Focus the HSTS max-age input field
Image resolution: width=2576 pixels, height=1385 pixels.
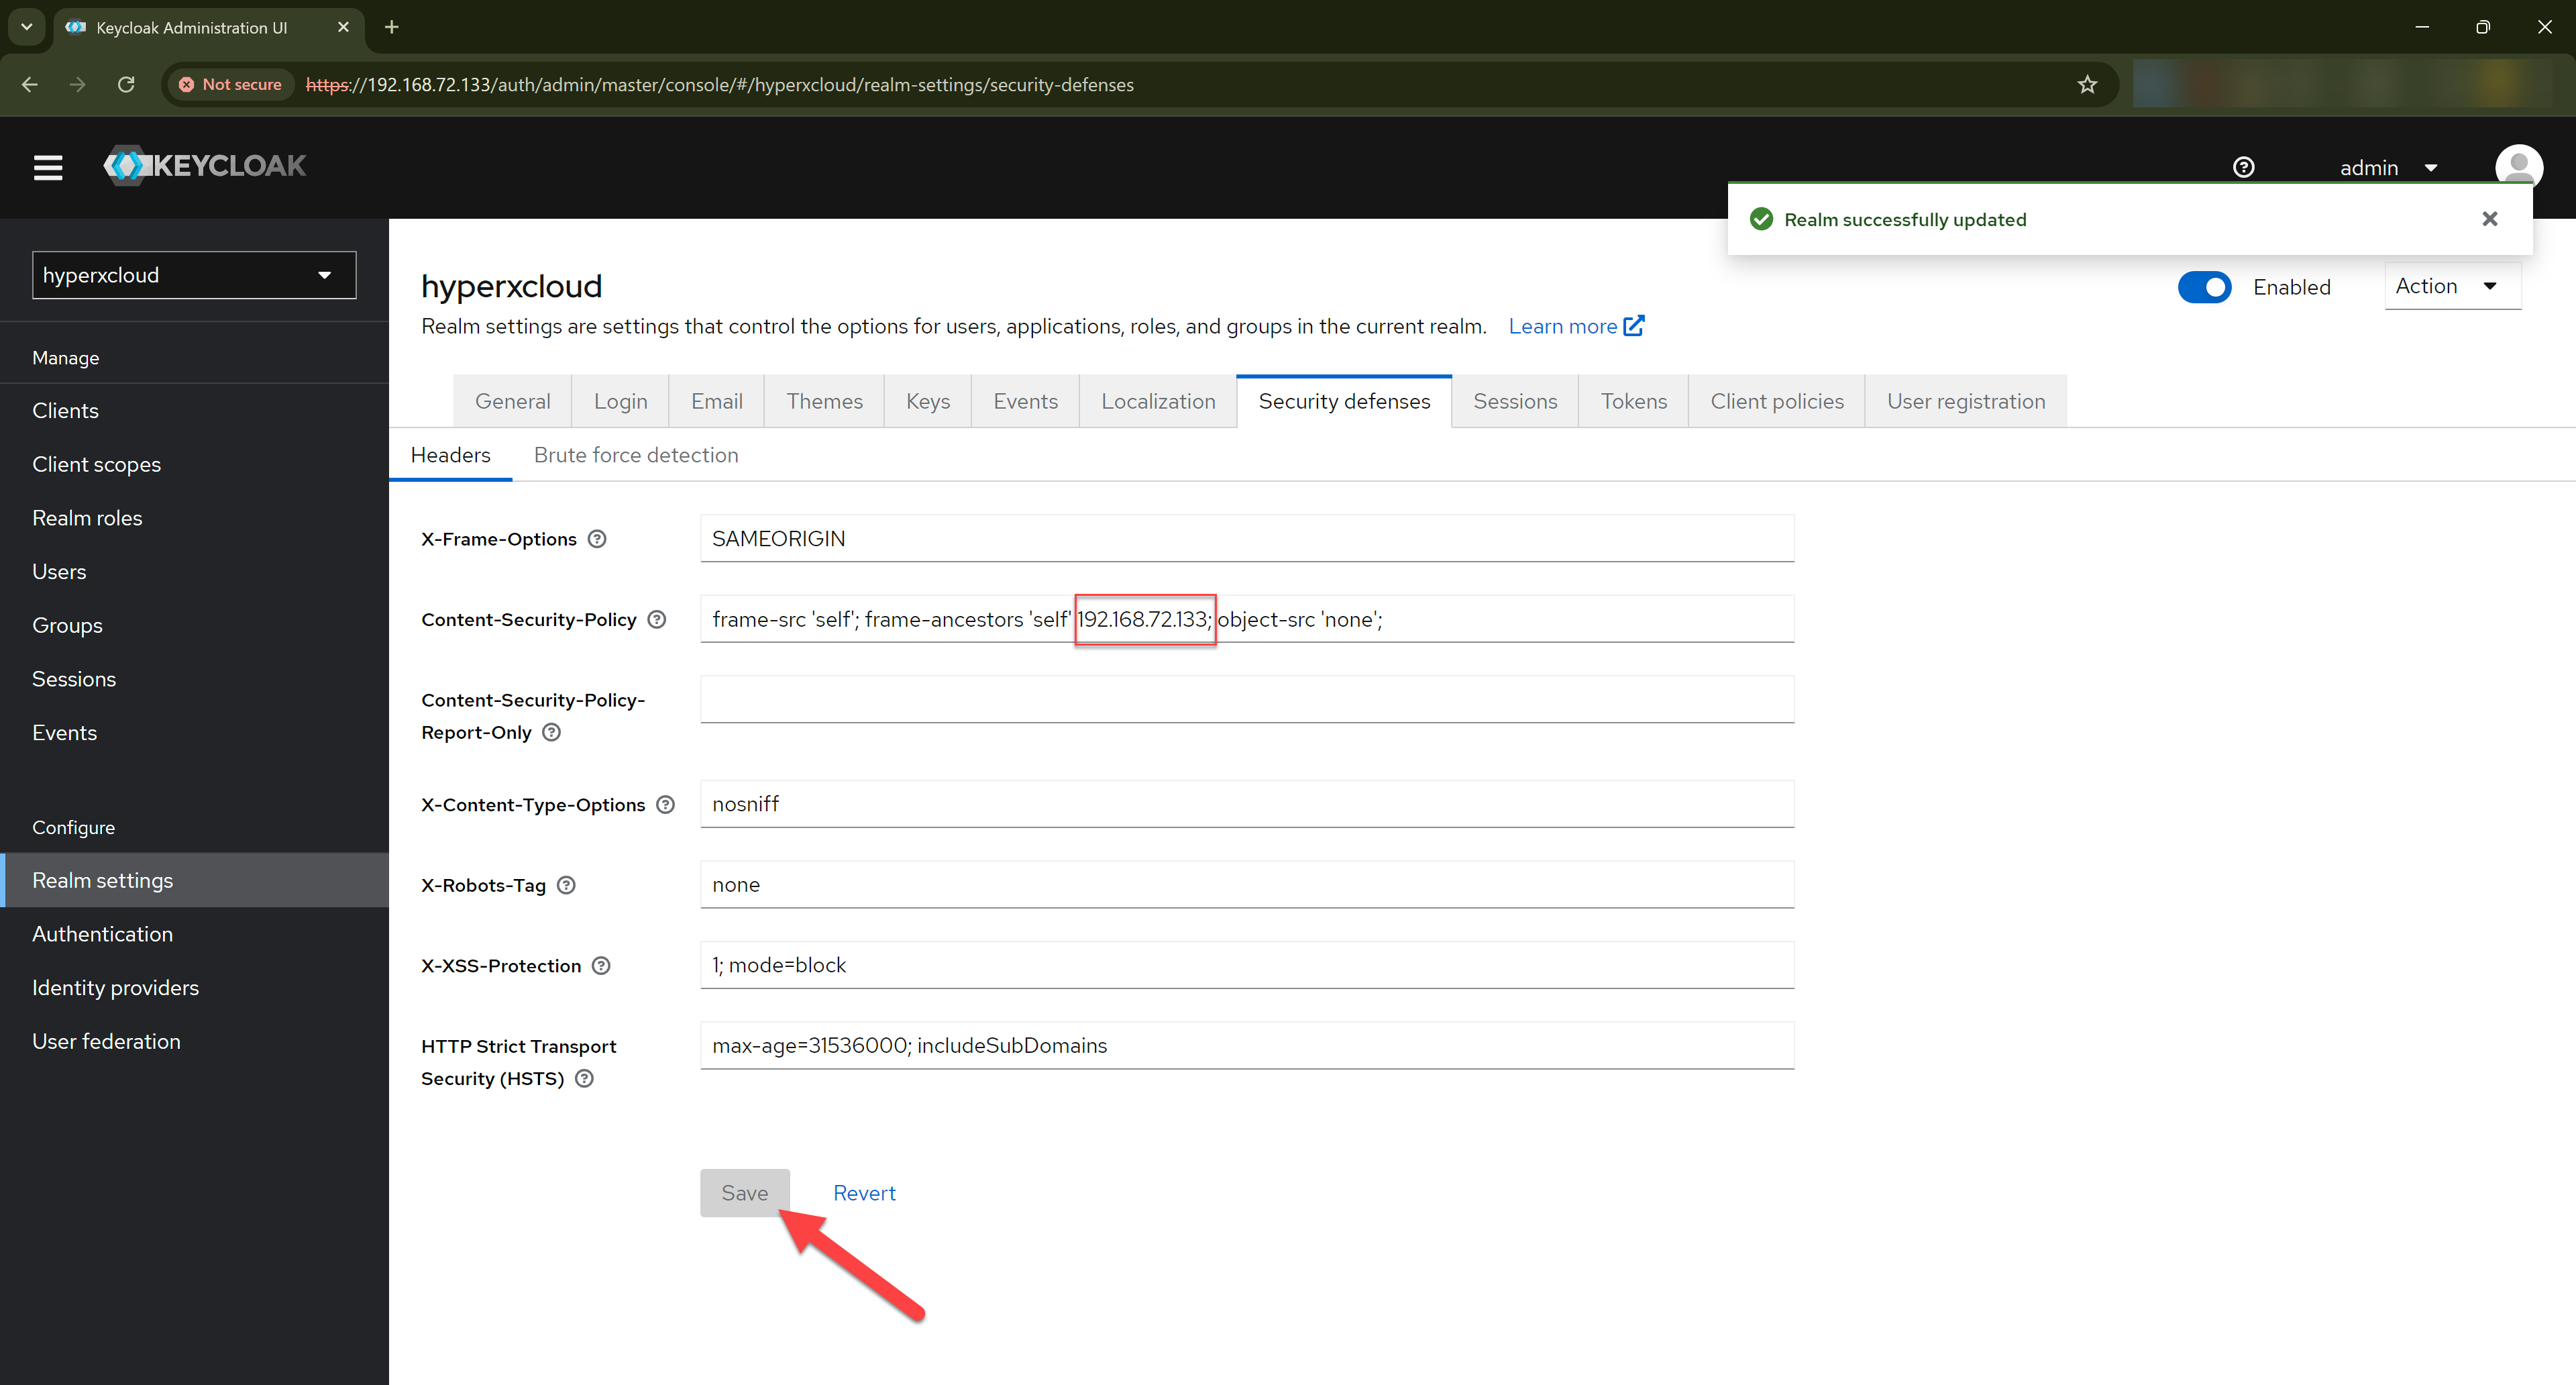[1247, 1046]
